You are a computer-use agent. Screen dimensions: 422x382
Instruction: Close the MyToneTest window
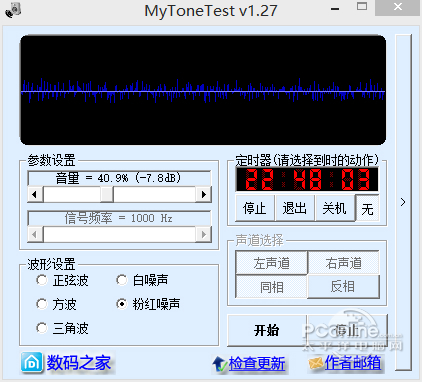397,7
